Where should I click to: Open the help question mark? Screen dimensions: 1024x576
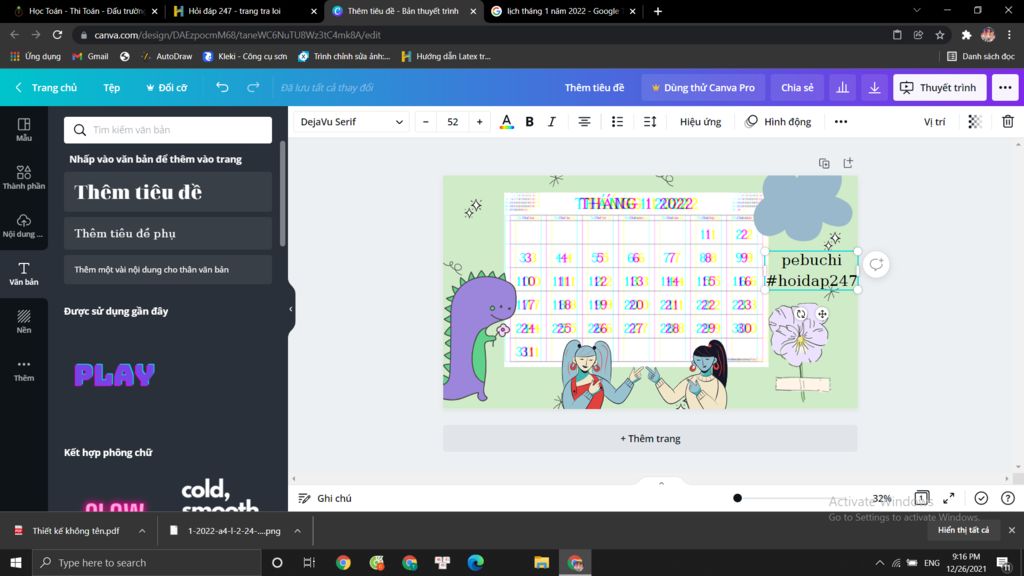click(1008, 498)
